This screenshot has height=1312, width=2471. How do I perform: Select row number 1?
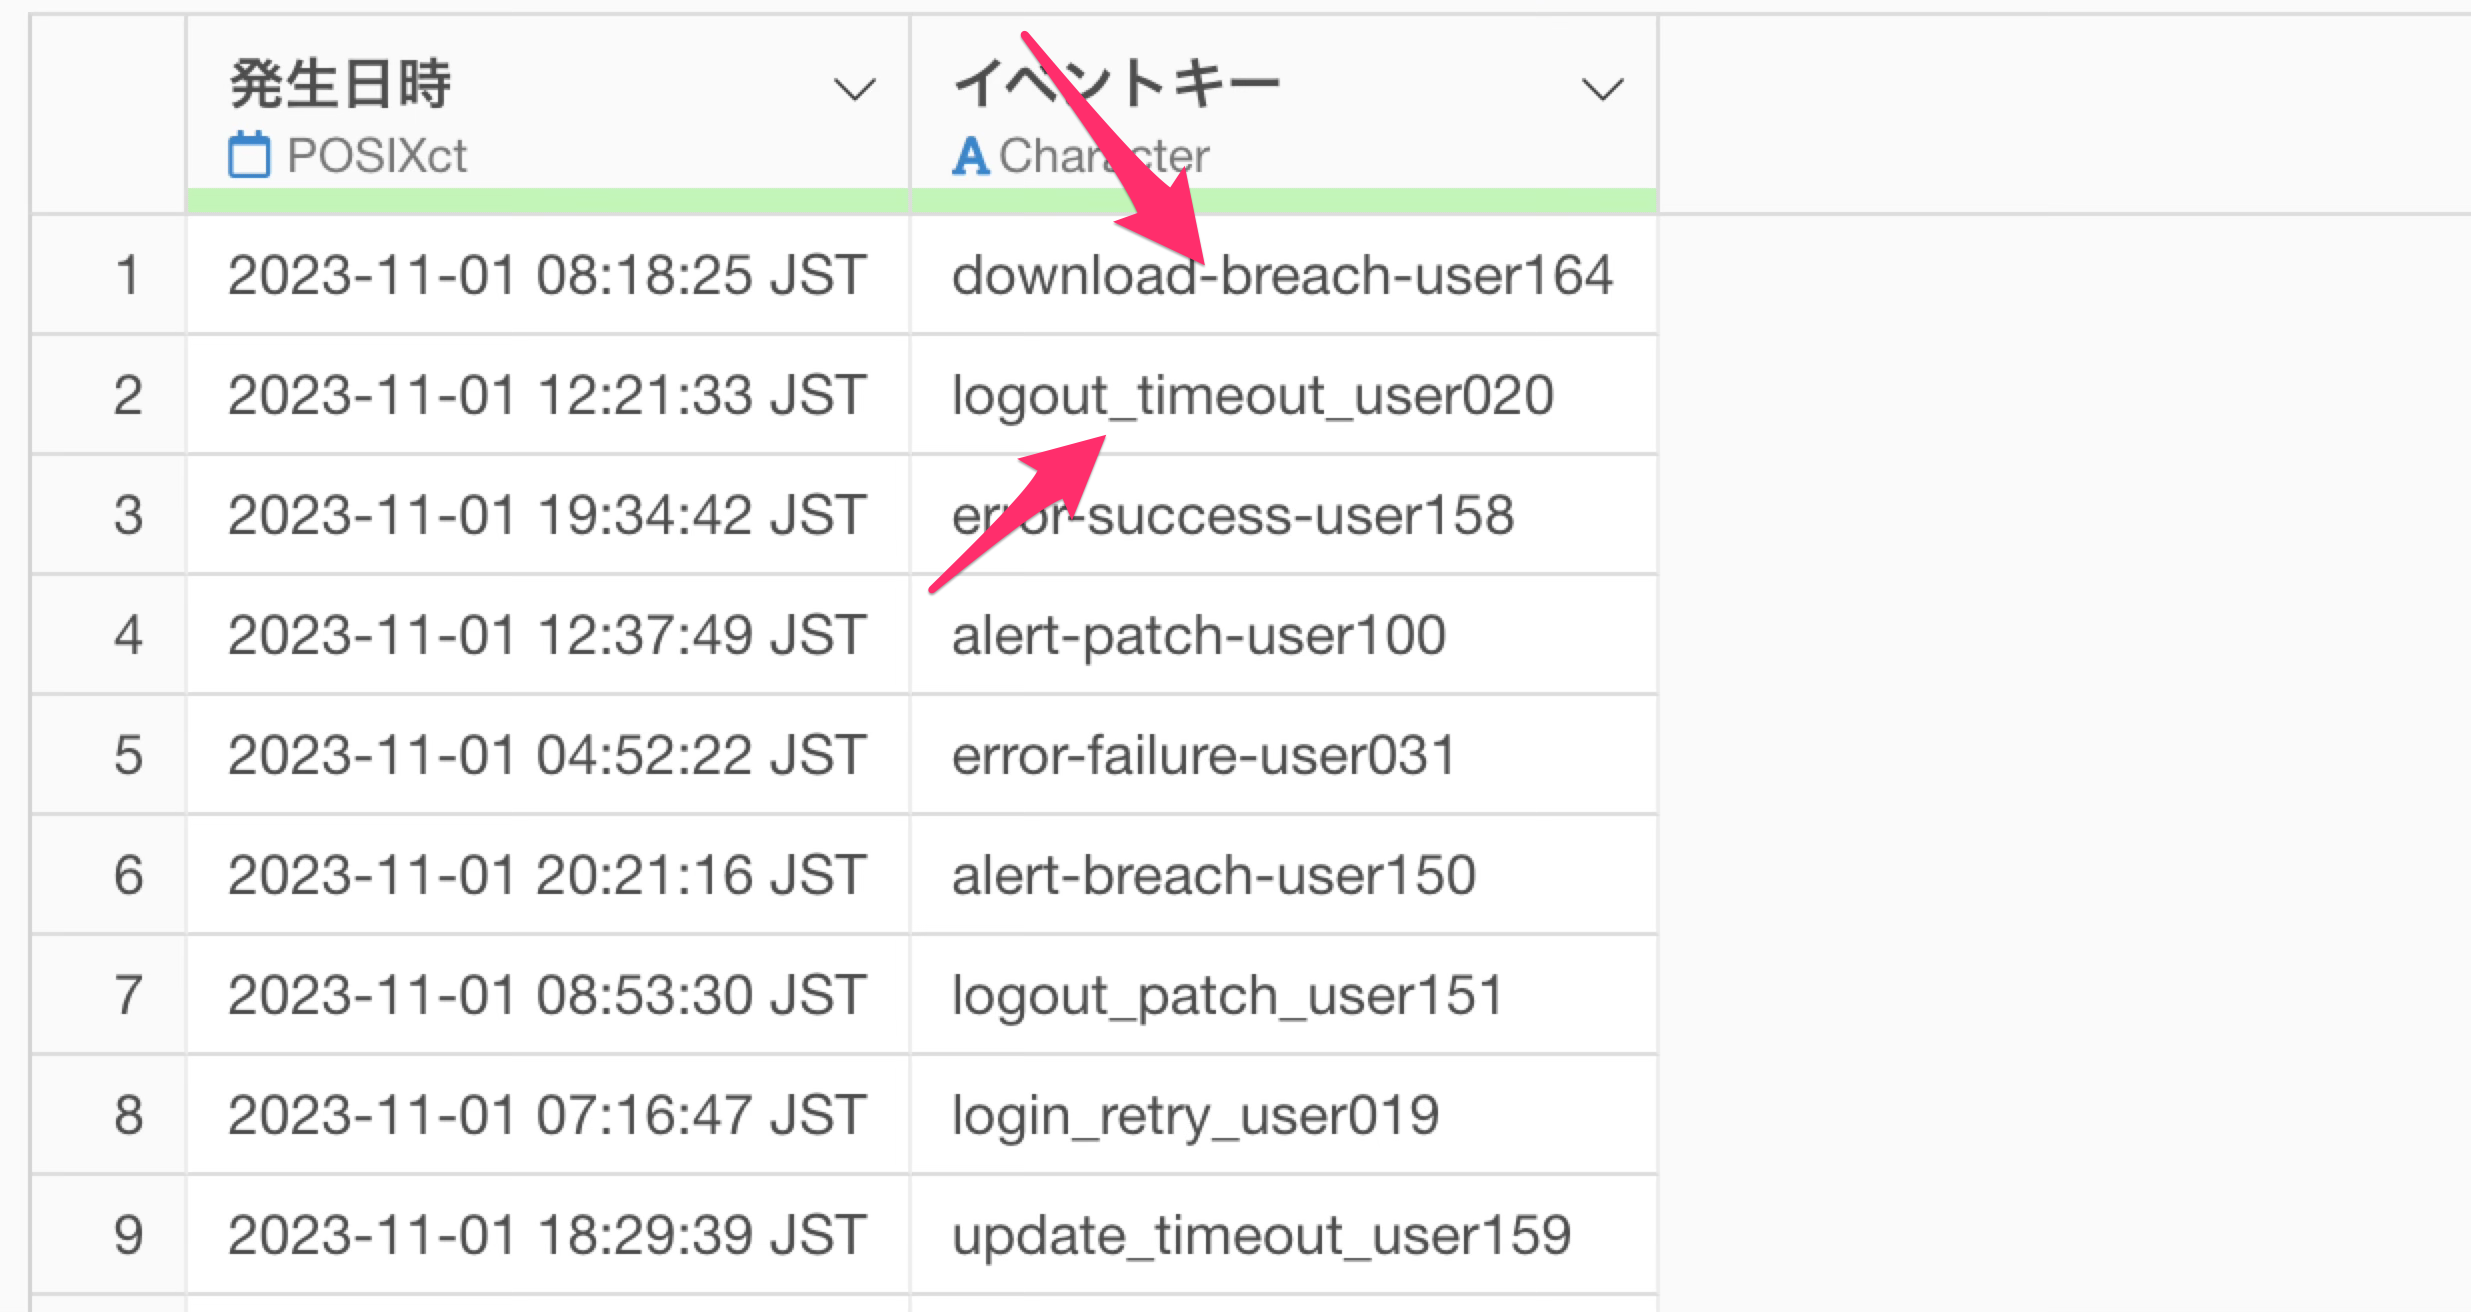coord(127,275)
